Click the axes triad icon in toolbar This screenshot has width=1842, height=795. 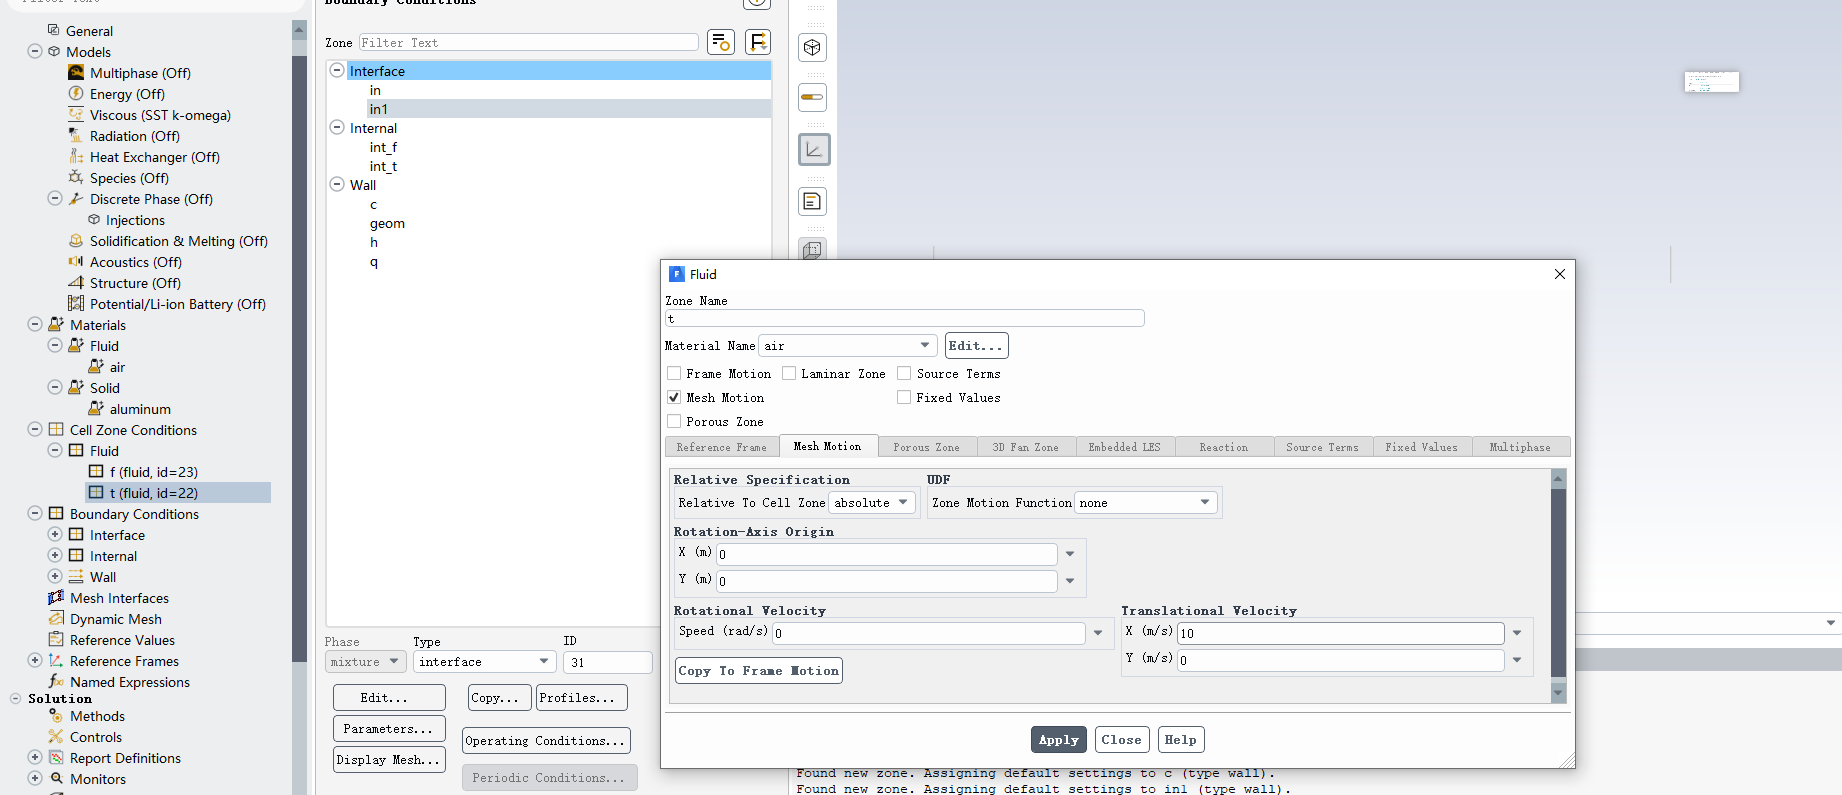pos(814,150)
